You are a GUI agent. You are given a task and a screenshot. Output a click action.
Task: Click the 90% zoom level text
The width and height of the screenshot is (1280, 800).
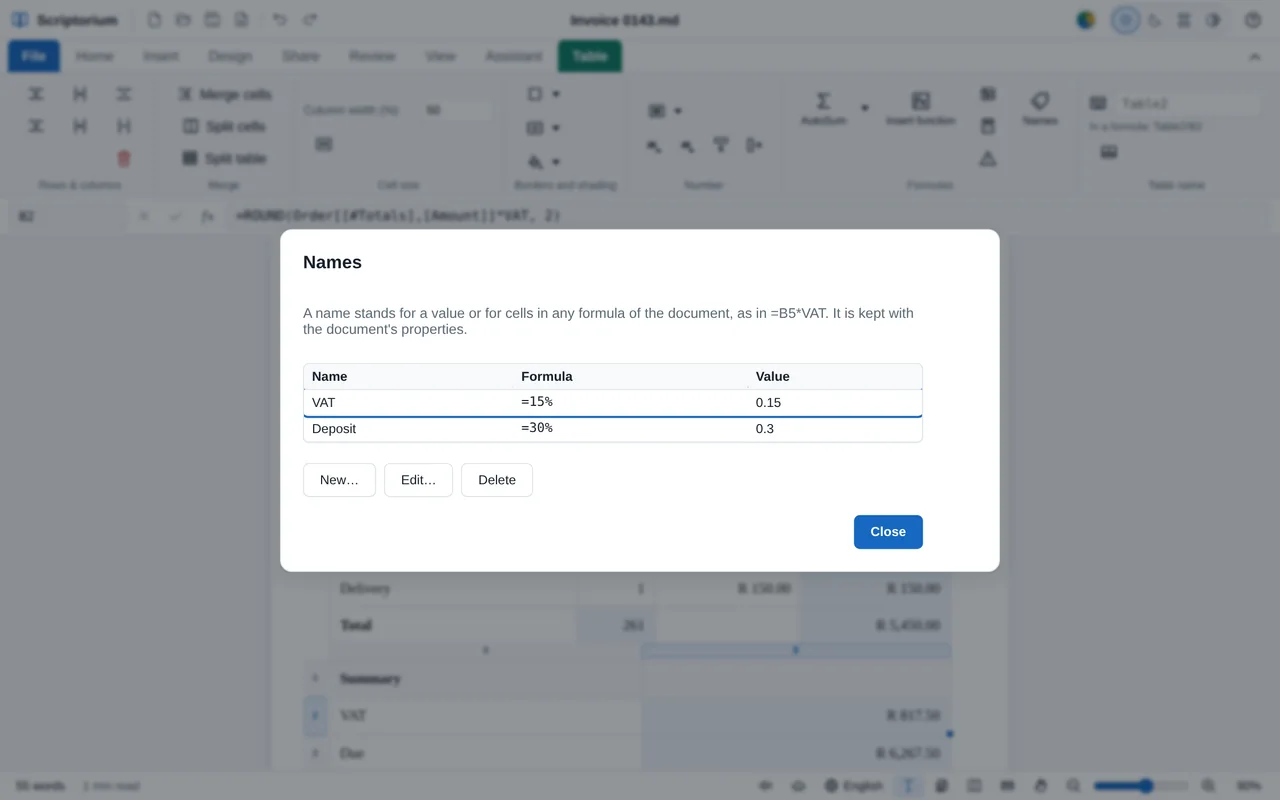pos(1248,786)
